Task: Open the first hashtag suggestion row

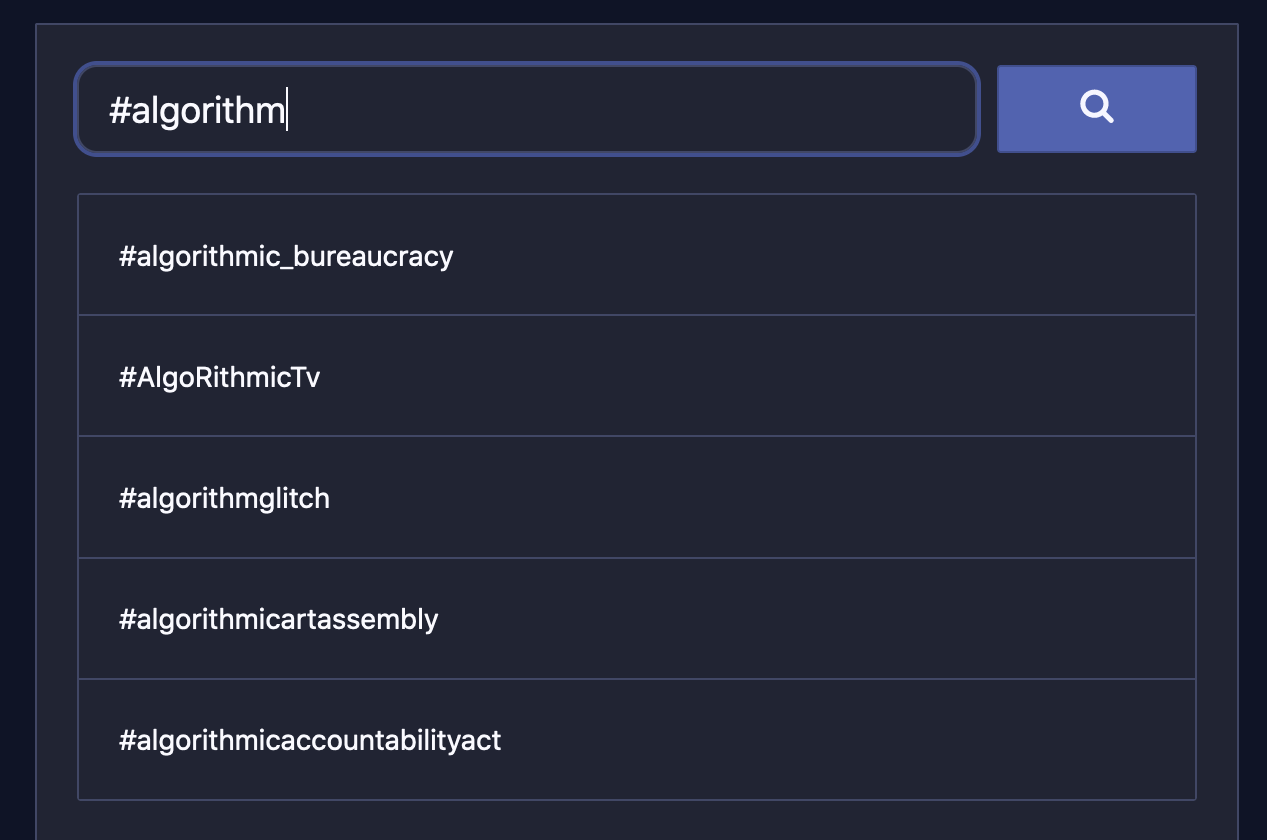Action: pyautogui.click(x=637, y=255)
